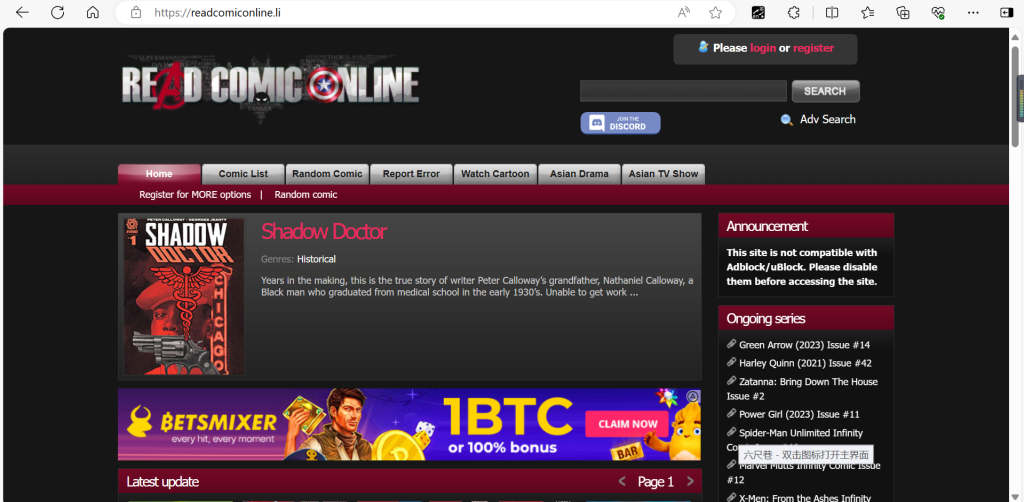
Task: Open Spider-Man Unlimited Infinity Comic link
Action: 795,439
